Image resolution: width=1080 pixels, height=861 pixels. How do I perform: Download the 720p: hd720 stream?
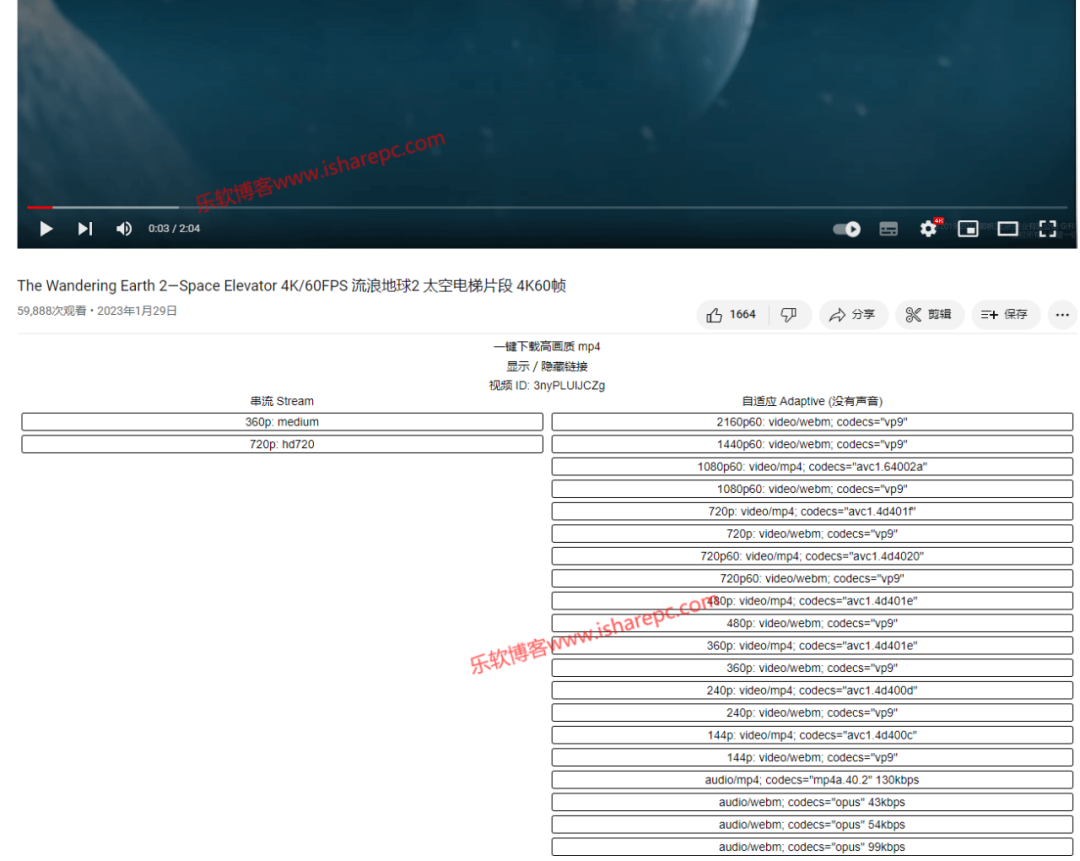click(x=282, y=444)
